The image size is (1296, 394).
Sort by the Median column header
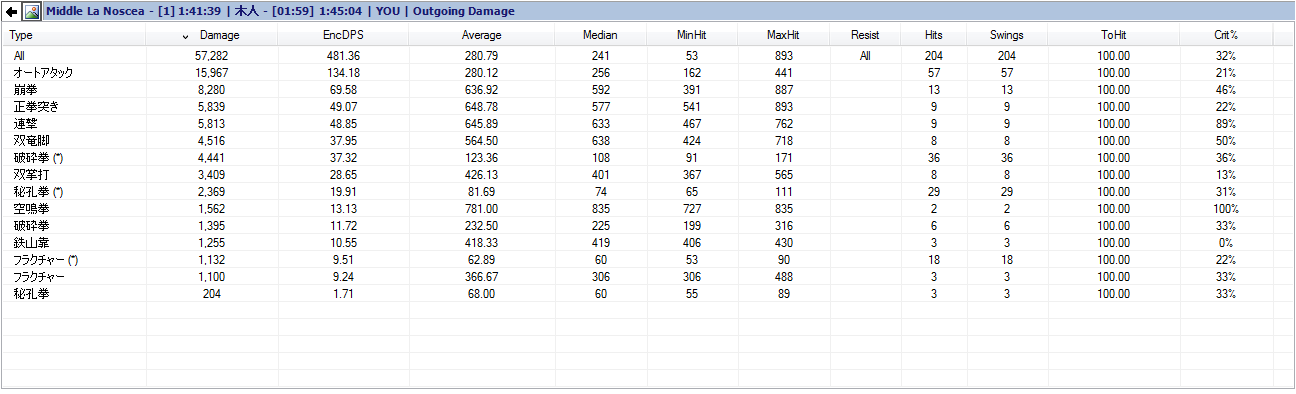pos(600,35)
